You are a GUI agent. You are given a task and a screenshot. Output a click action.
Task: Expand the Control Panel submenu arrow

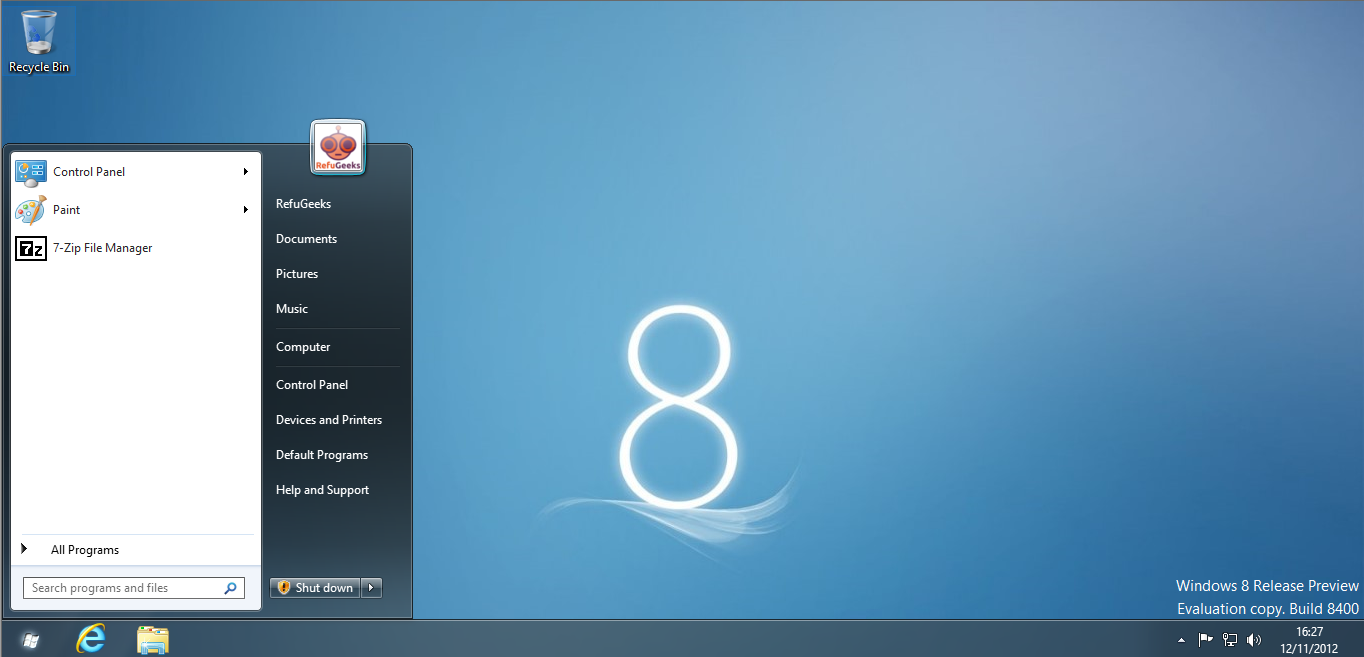tap(245, 172)
